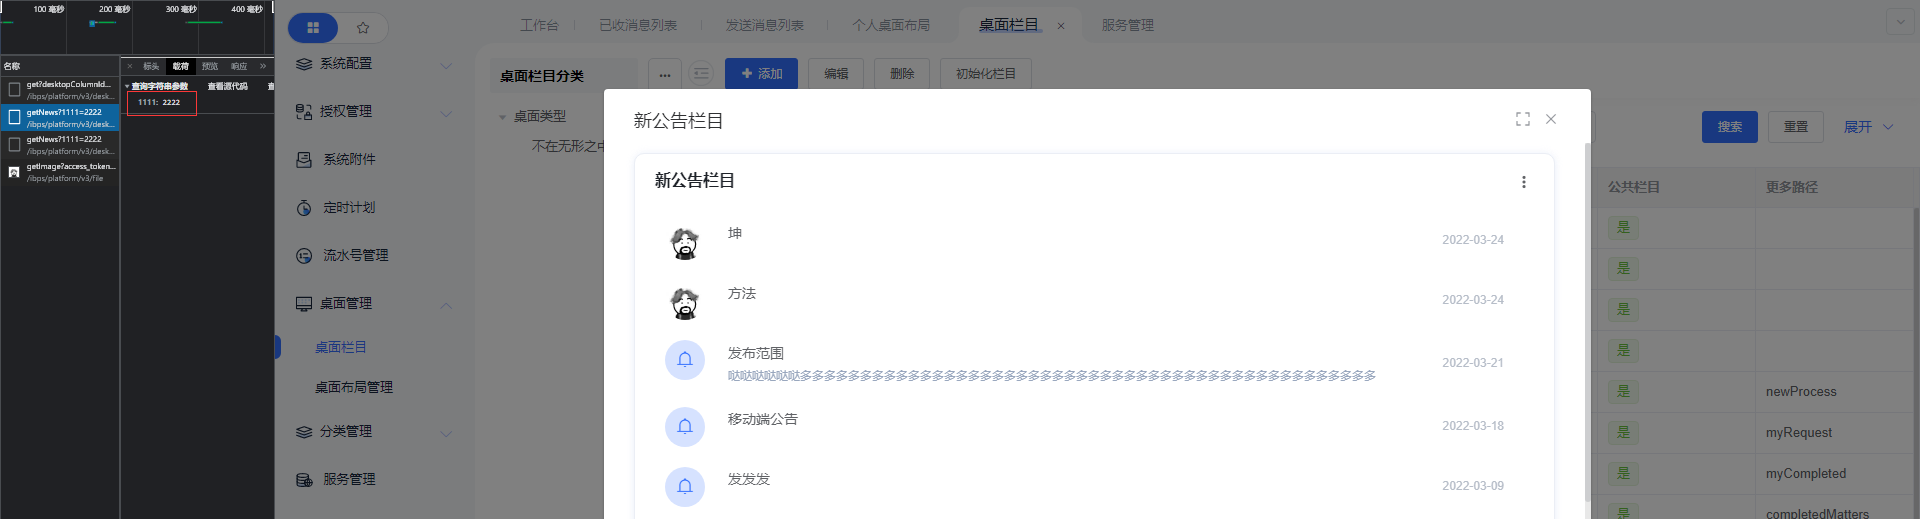Screen dimensions: 1920x519
Task: Switch to the 已收消息列表 tab
Action: coord(638,25)
